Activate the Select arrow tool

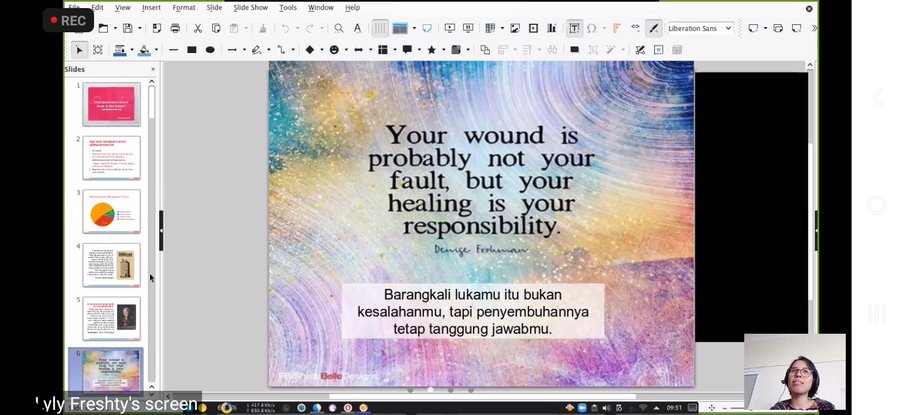[x=79, y=50]
